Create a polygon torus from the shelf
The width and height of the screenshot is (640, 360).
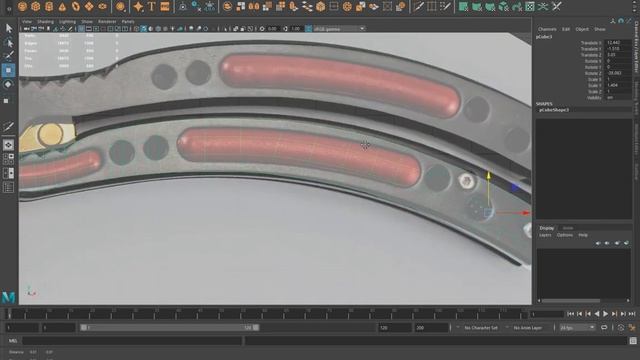tap(76, 6)
